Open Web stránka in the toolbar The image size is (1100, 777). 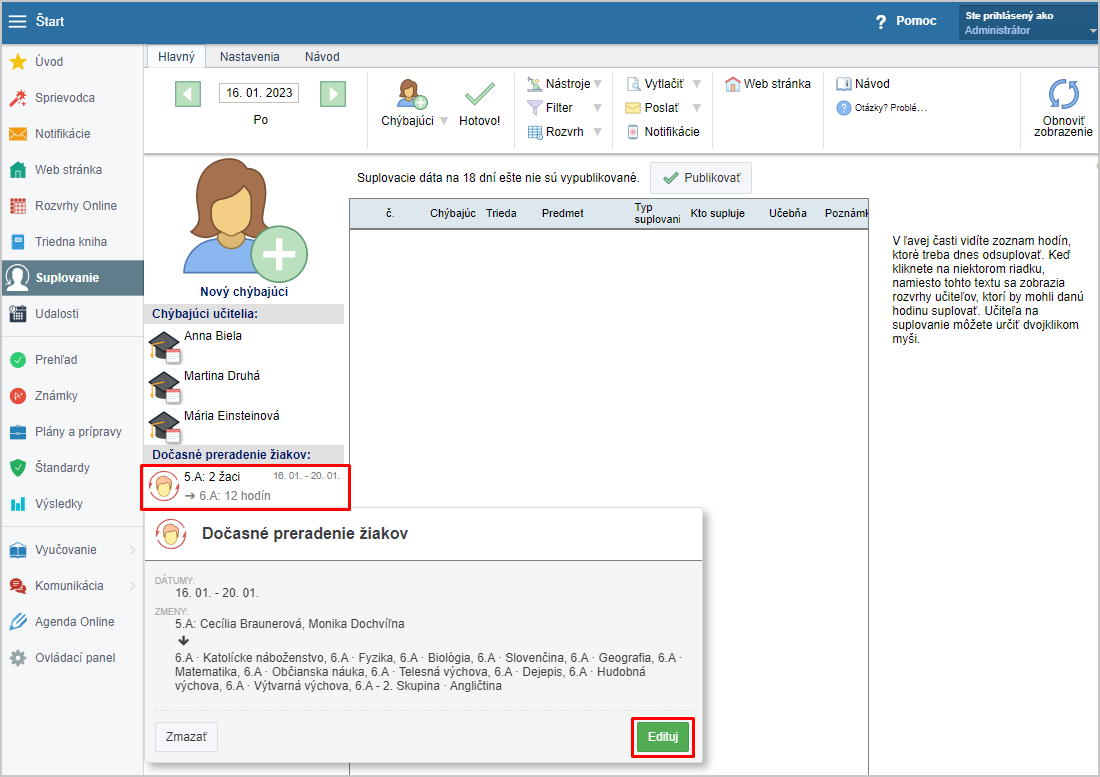click(x=767, y=84)
